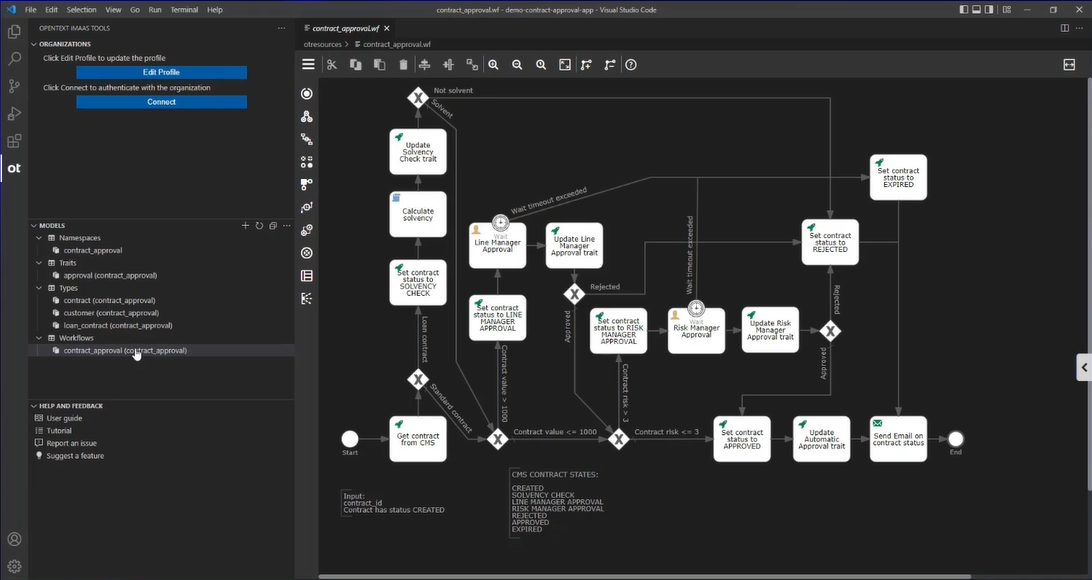Select the Calculate solvency workflow node

[418, 214]
